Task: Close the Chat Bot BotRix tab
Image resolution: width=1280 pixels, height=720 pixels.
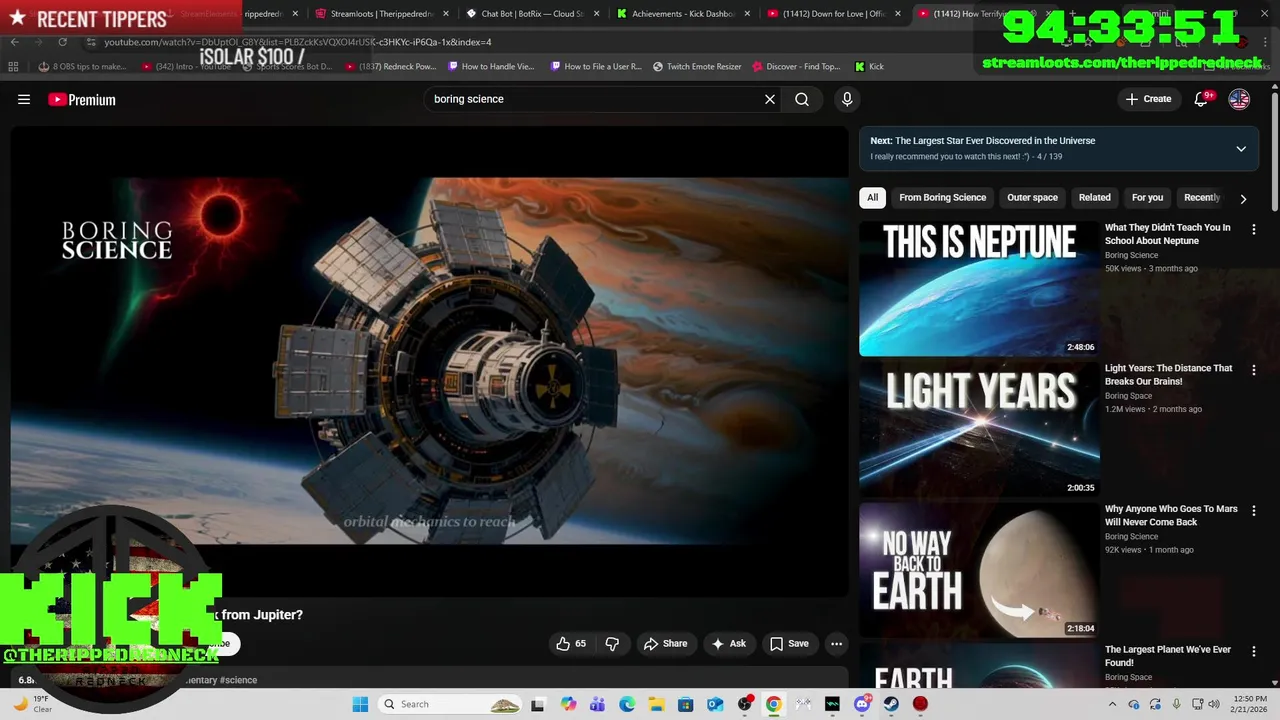Action: [597, 14]
